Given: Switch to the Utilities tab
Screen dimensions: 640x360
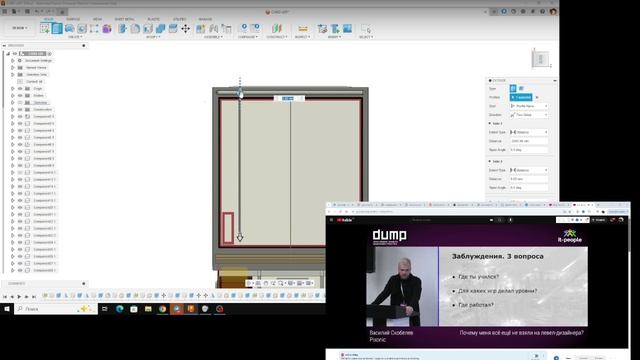Looking at the screenshot, I should pos(180,19).
